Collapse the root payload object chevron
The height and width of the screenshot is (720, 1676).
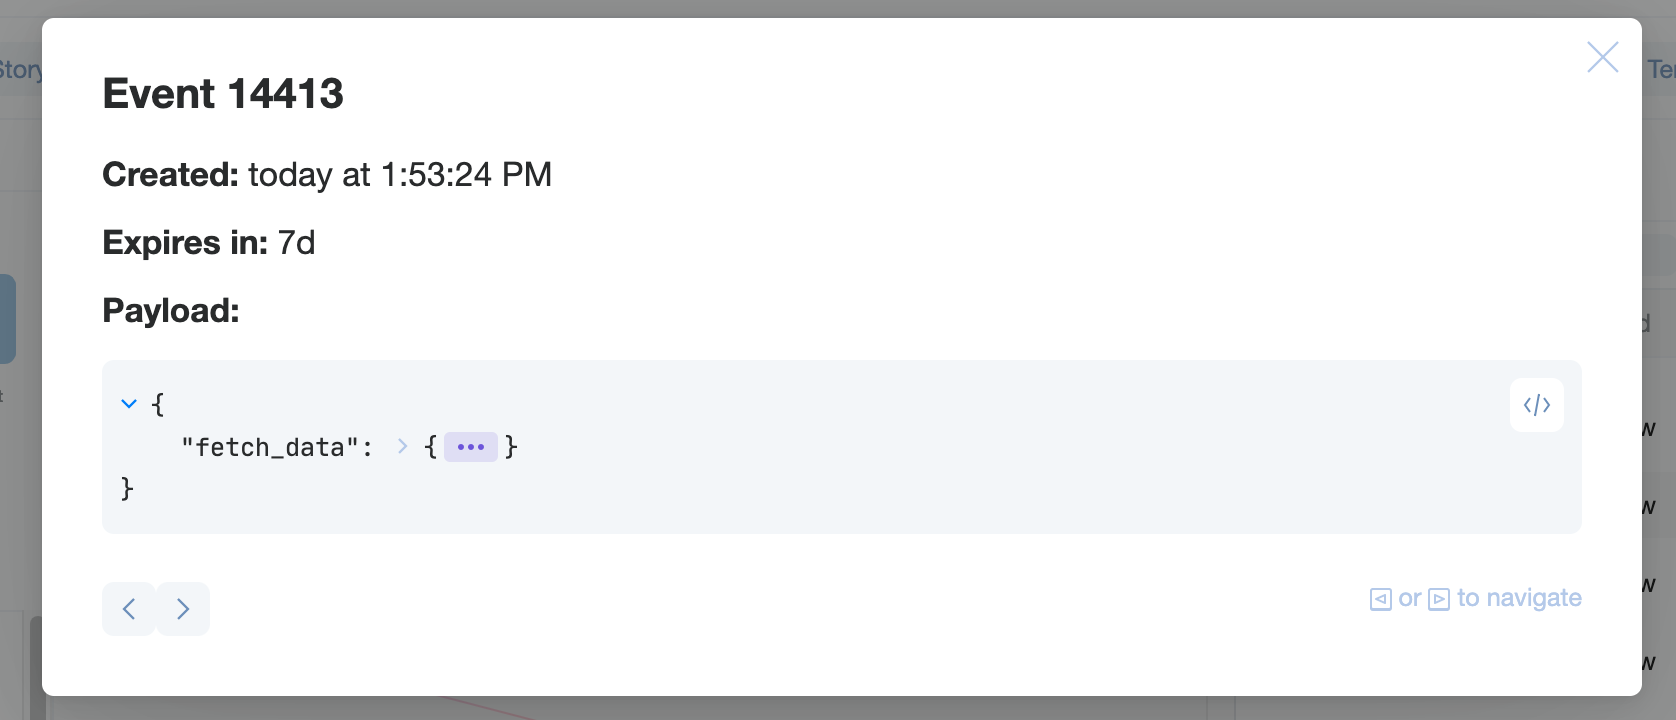point(129,404)
